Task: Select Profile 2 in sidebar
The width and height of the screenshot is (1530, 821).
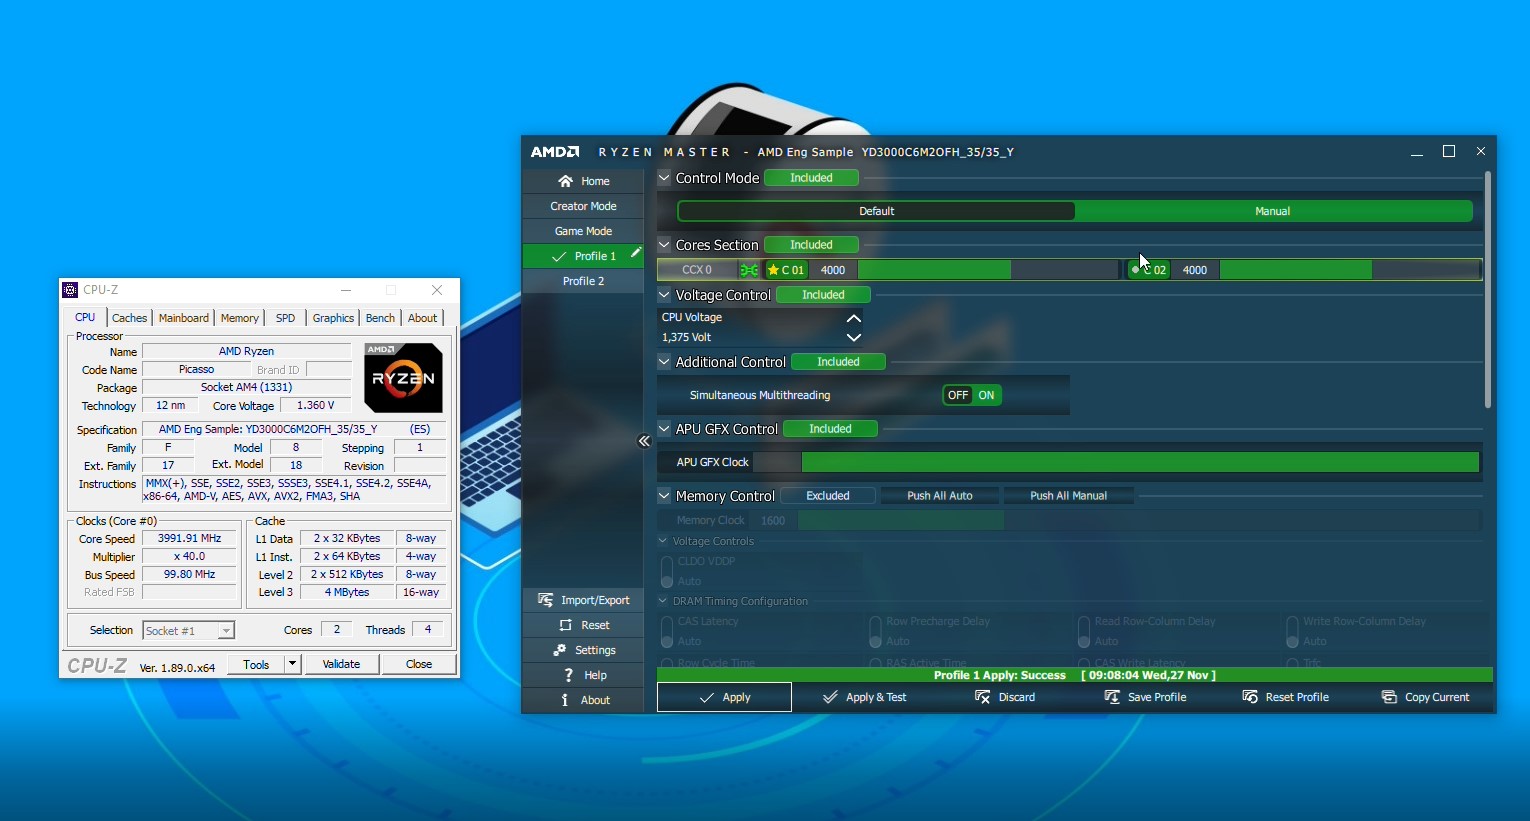Action: click(583, 281)
